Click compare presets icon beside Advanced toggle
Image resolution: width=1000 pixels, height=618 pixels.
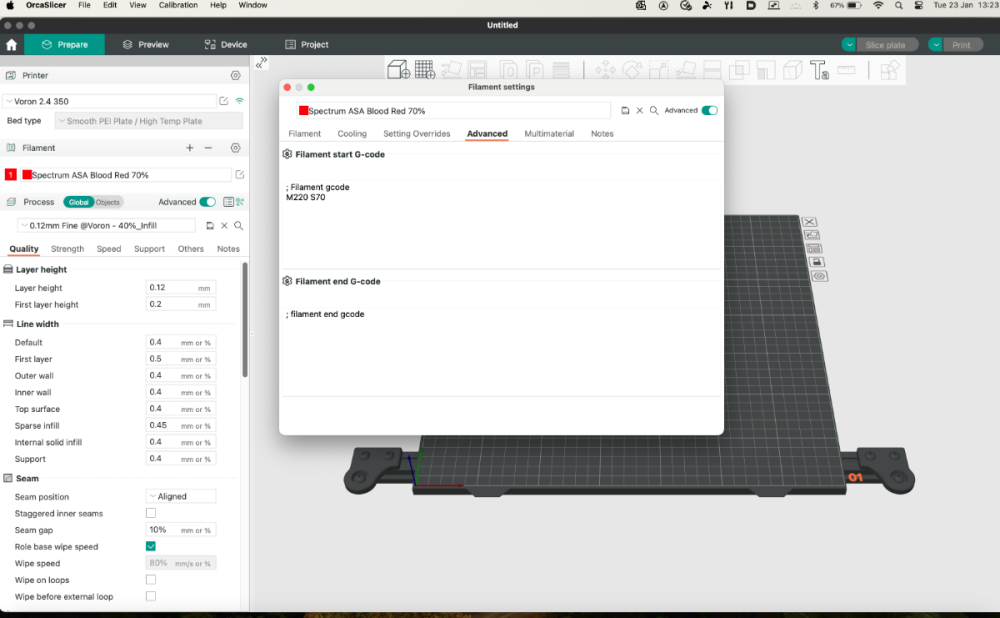point(240,202)
